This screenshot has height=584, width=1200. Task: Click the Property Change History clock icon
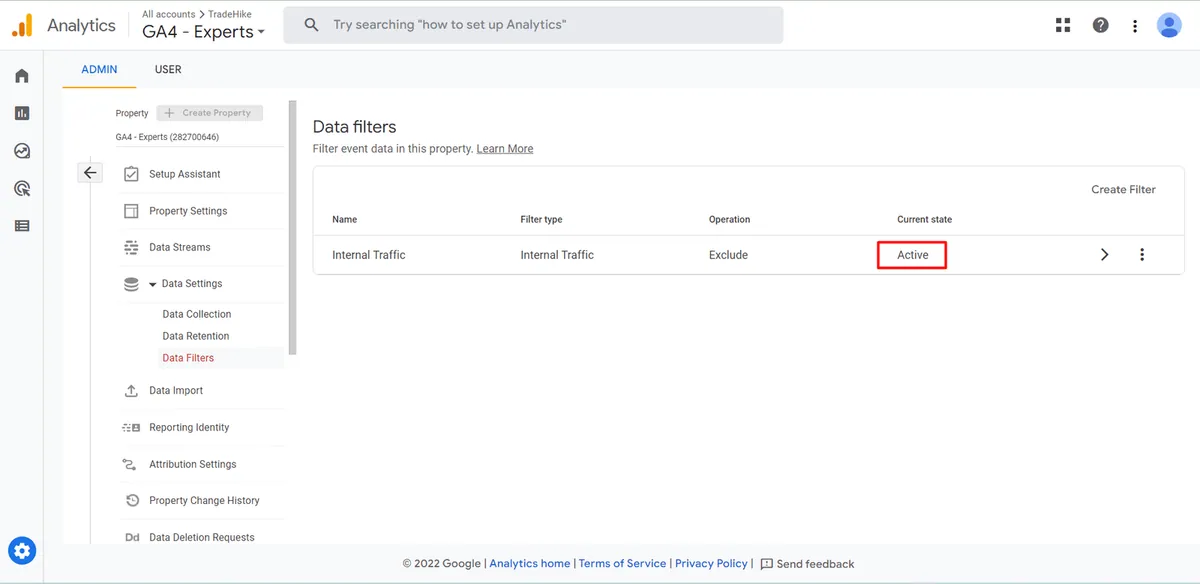coord(131,501)
